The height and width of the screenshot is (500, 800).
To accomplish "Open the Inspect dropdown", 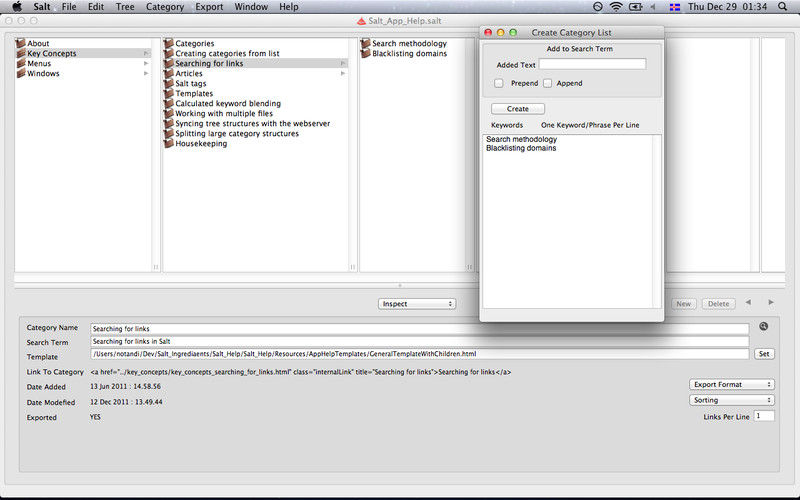I will [x=417, y=304].
